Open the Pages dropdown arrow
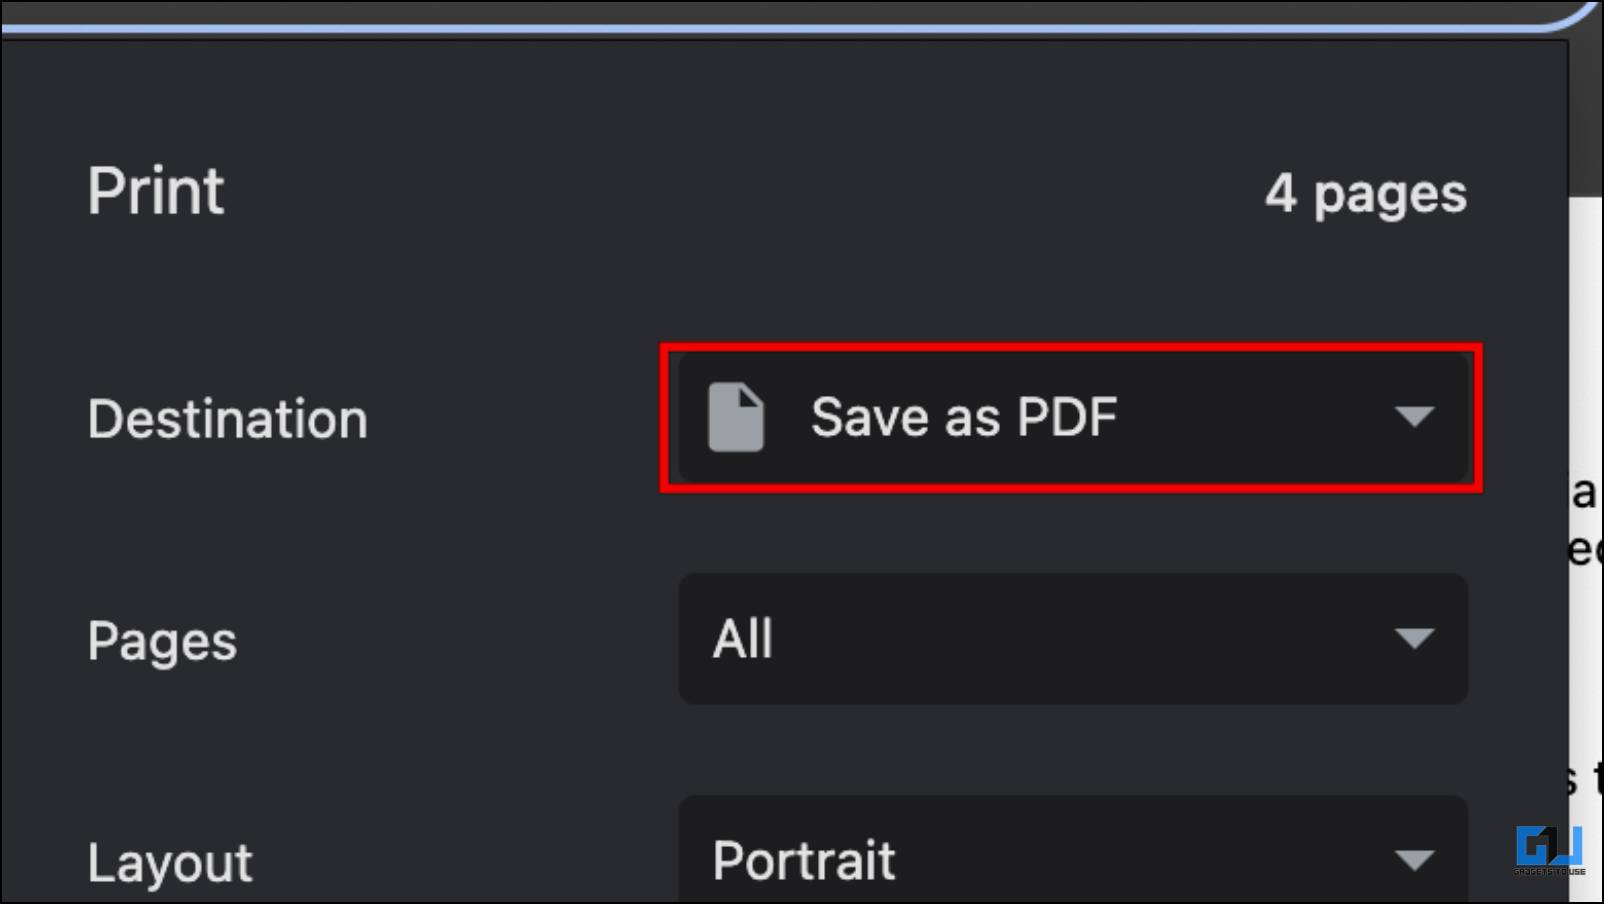The height and width of the screenshot is (904, 1604). [1414, 639]
